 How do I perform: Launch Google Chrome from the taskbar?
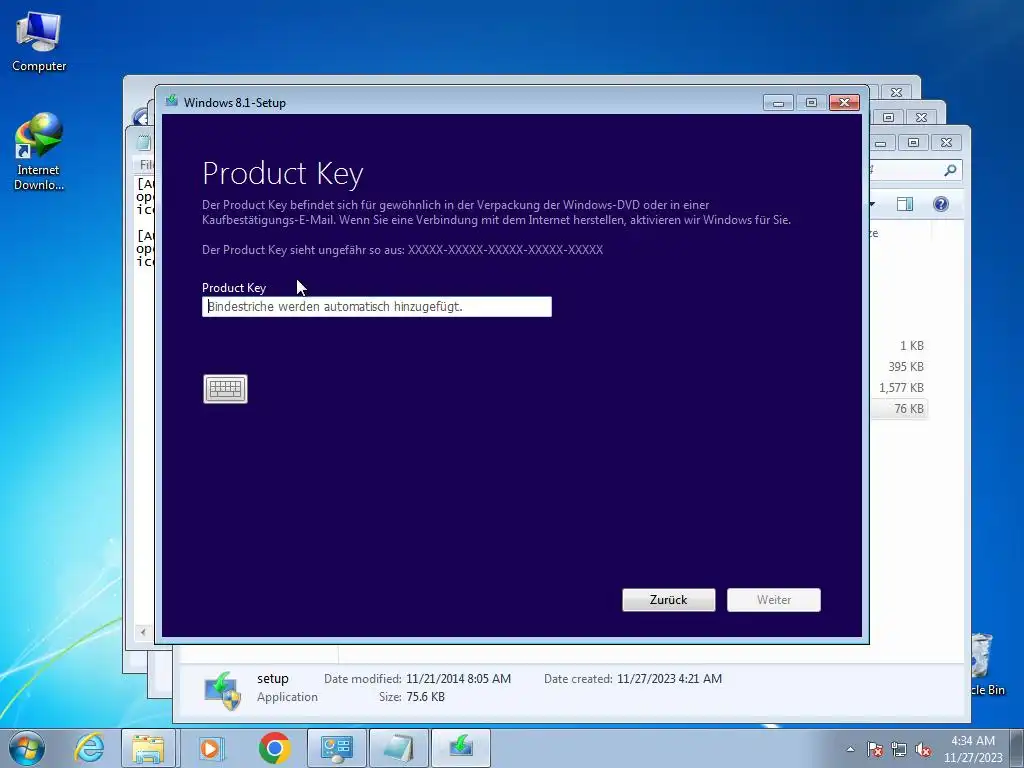[x=274, y=748]
